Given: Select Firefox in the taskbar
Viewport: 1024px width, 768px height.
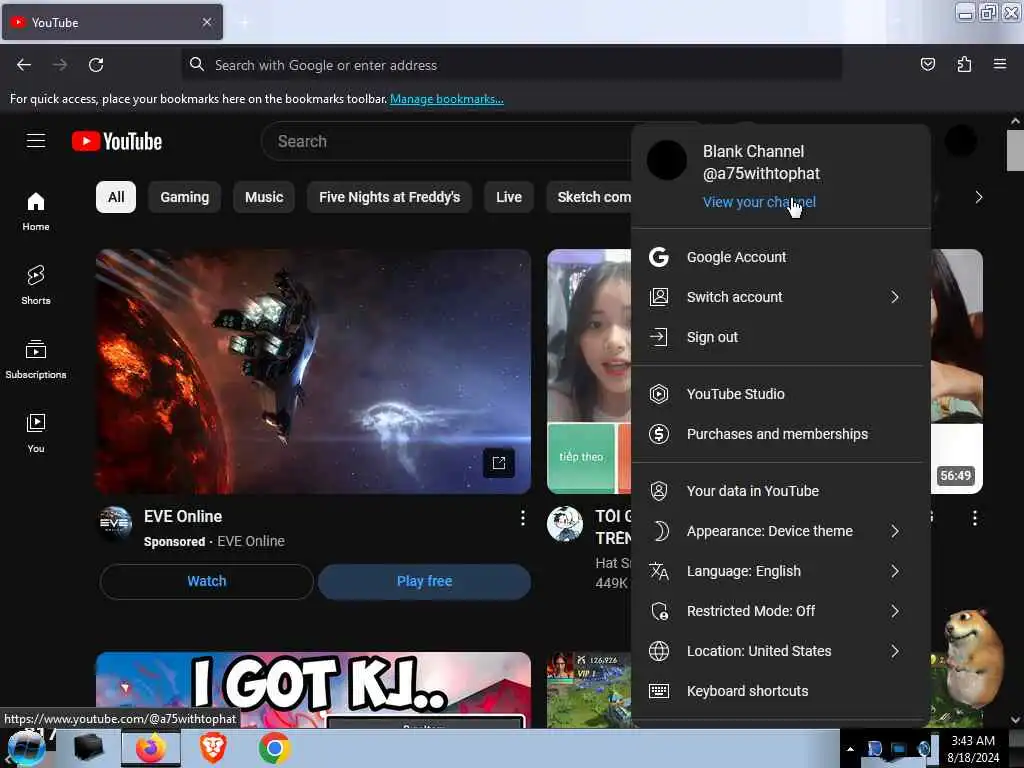Looking at the screenshot, I should coord(151,748).
